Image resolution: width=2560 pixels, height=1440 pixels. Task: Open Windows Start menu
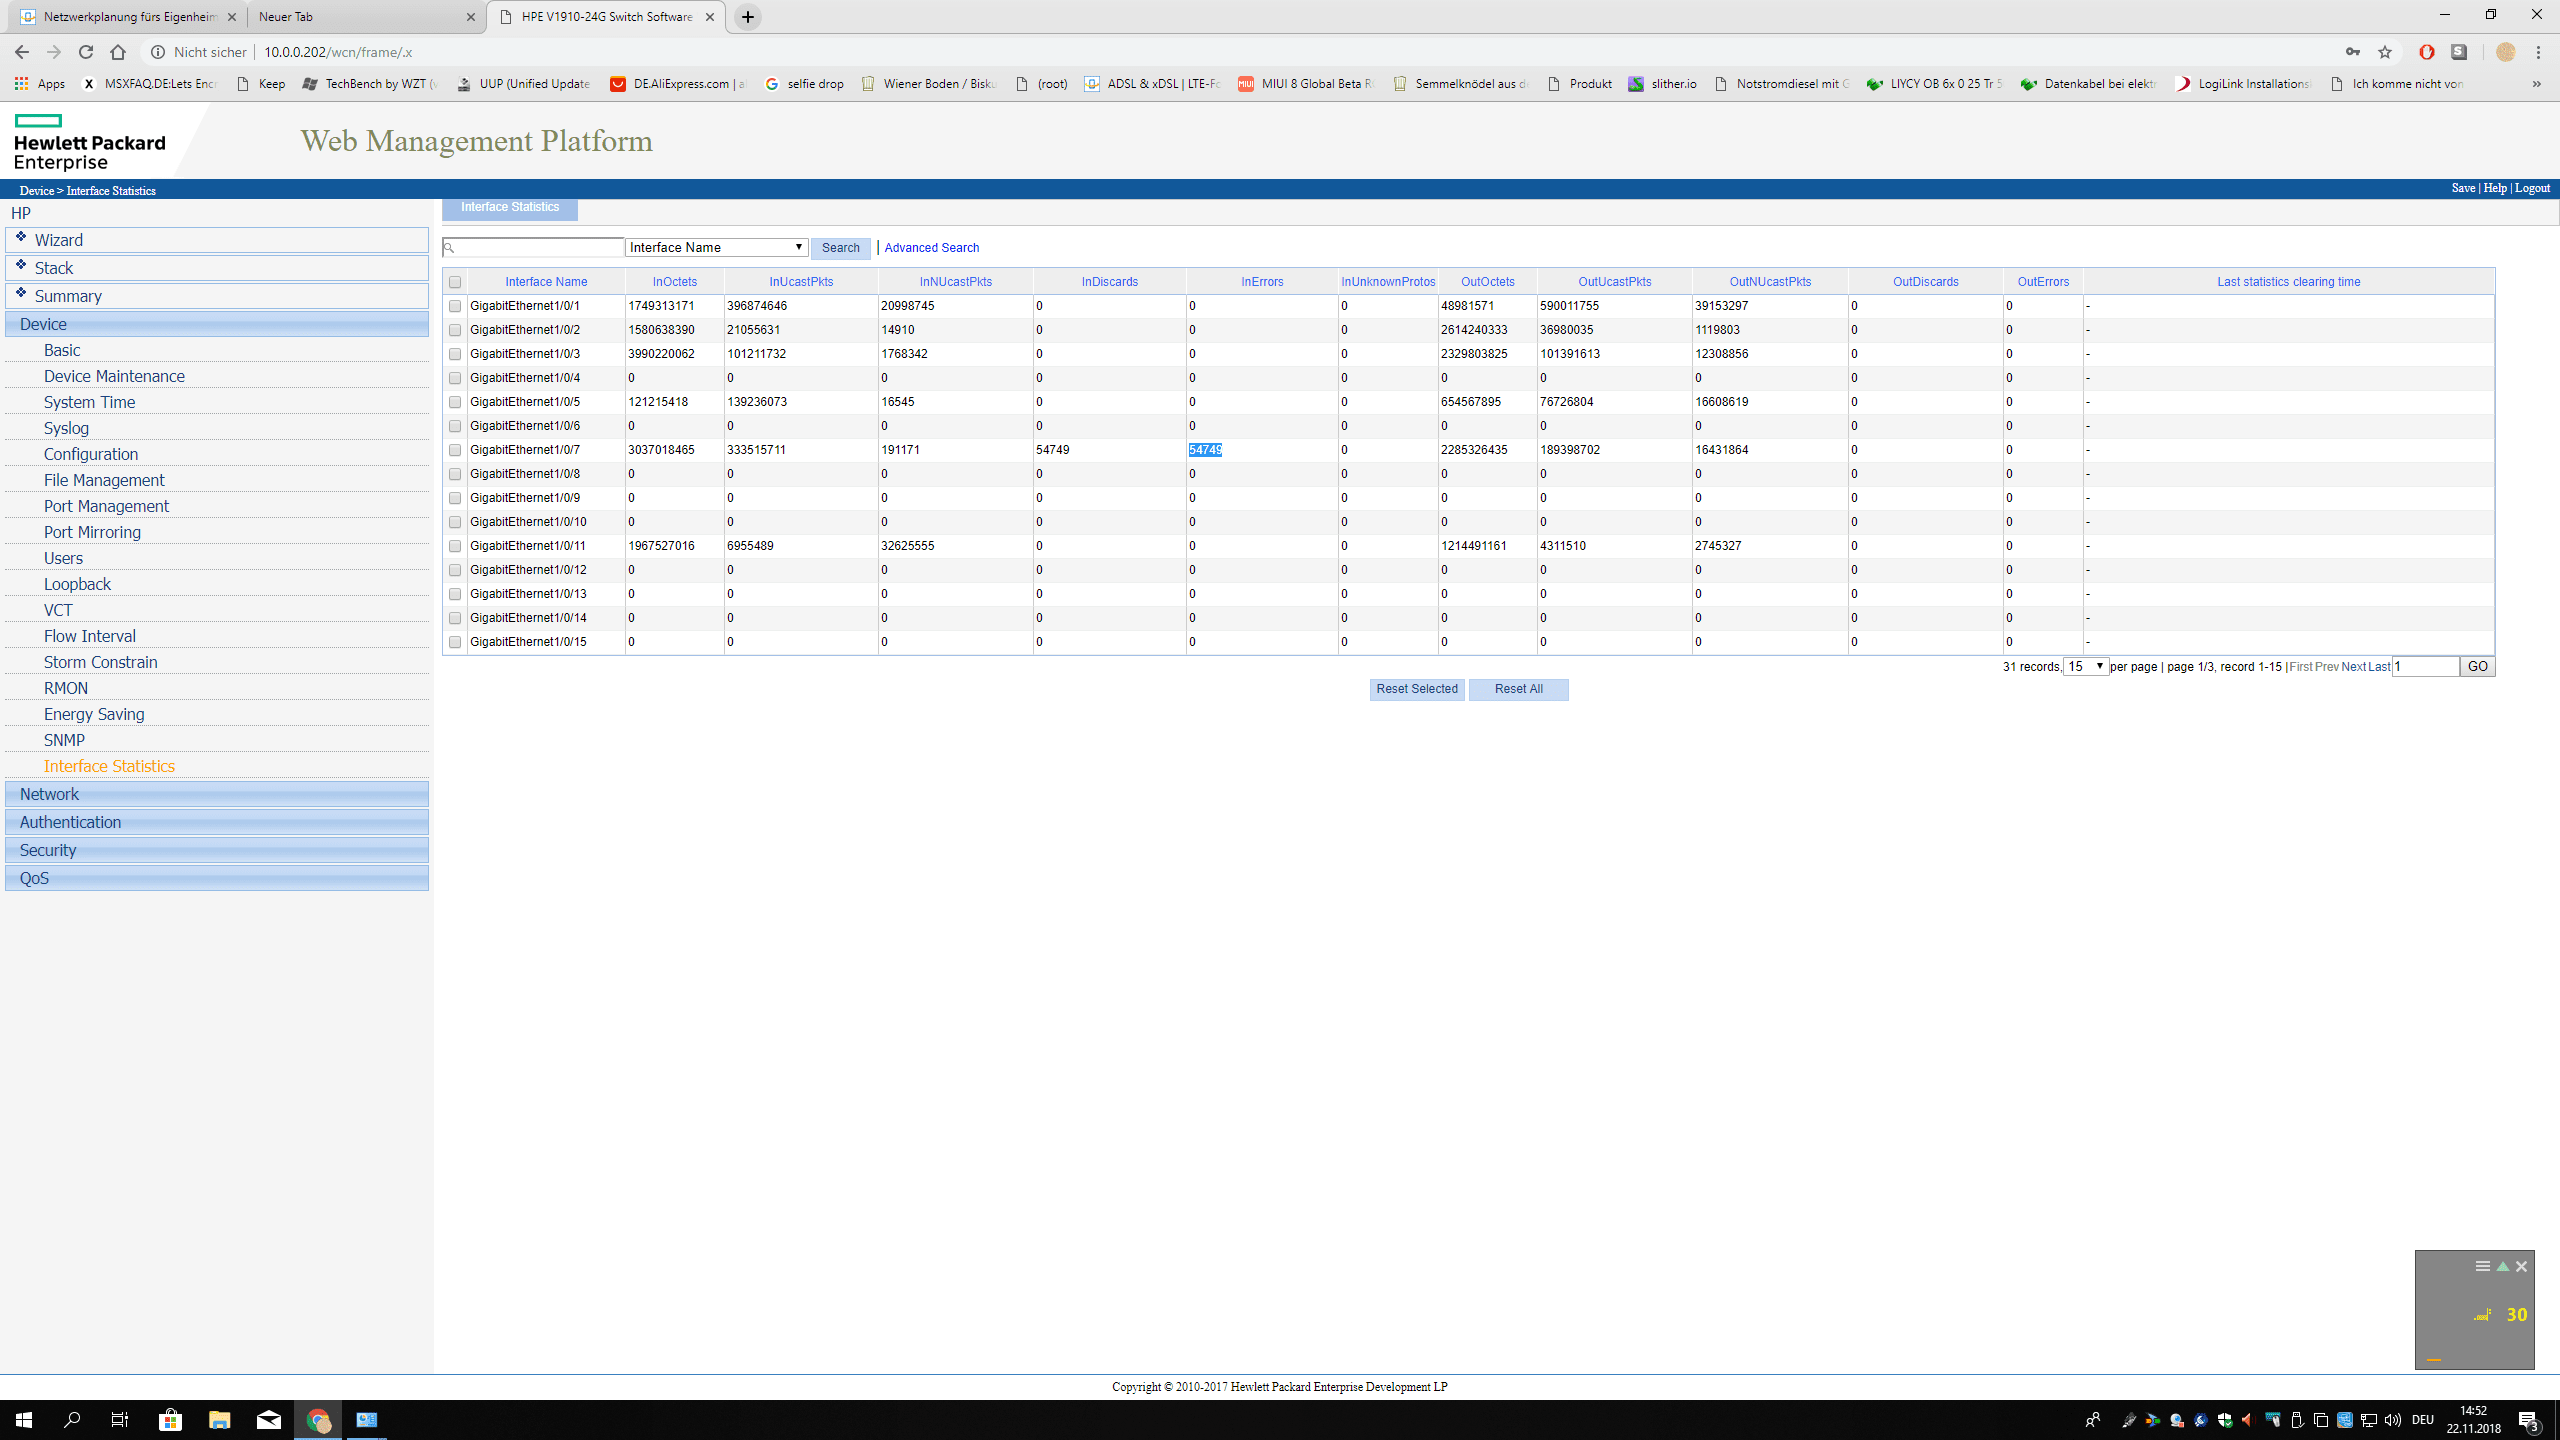24,1420
